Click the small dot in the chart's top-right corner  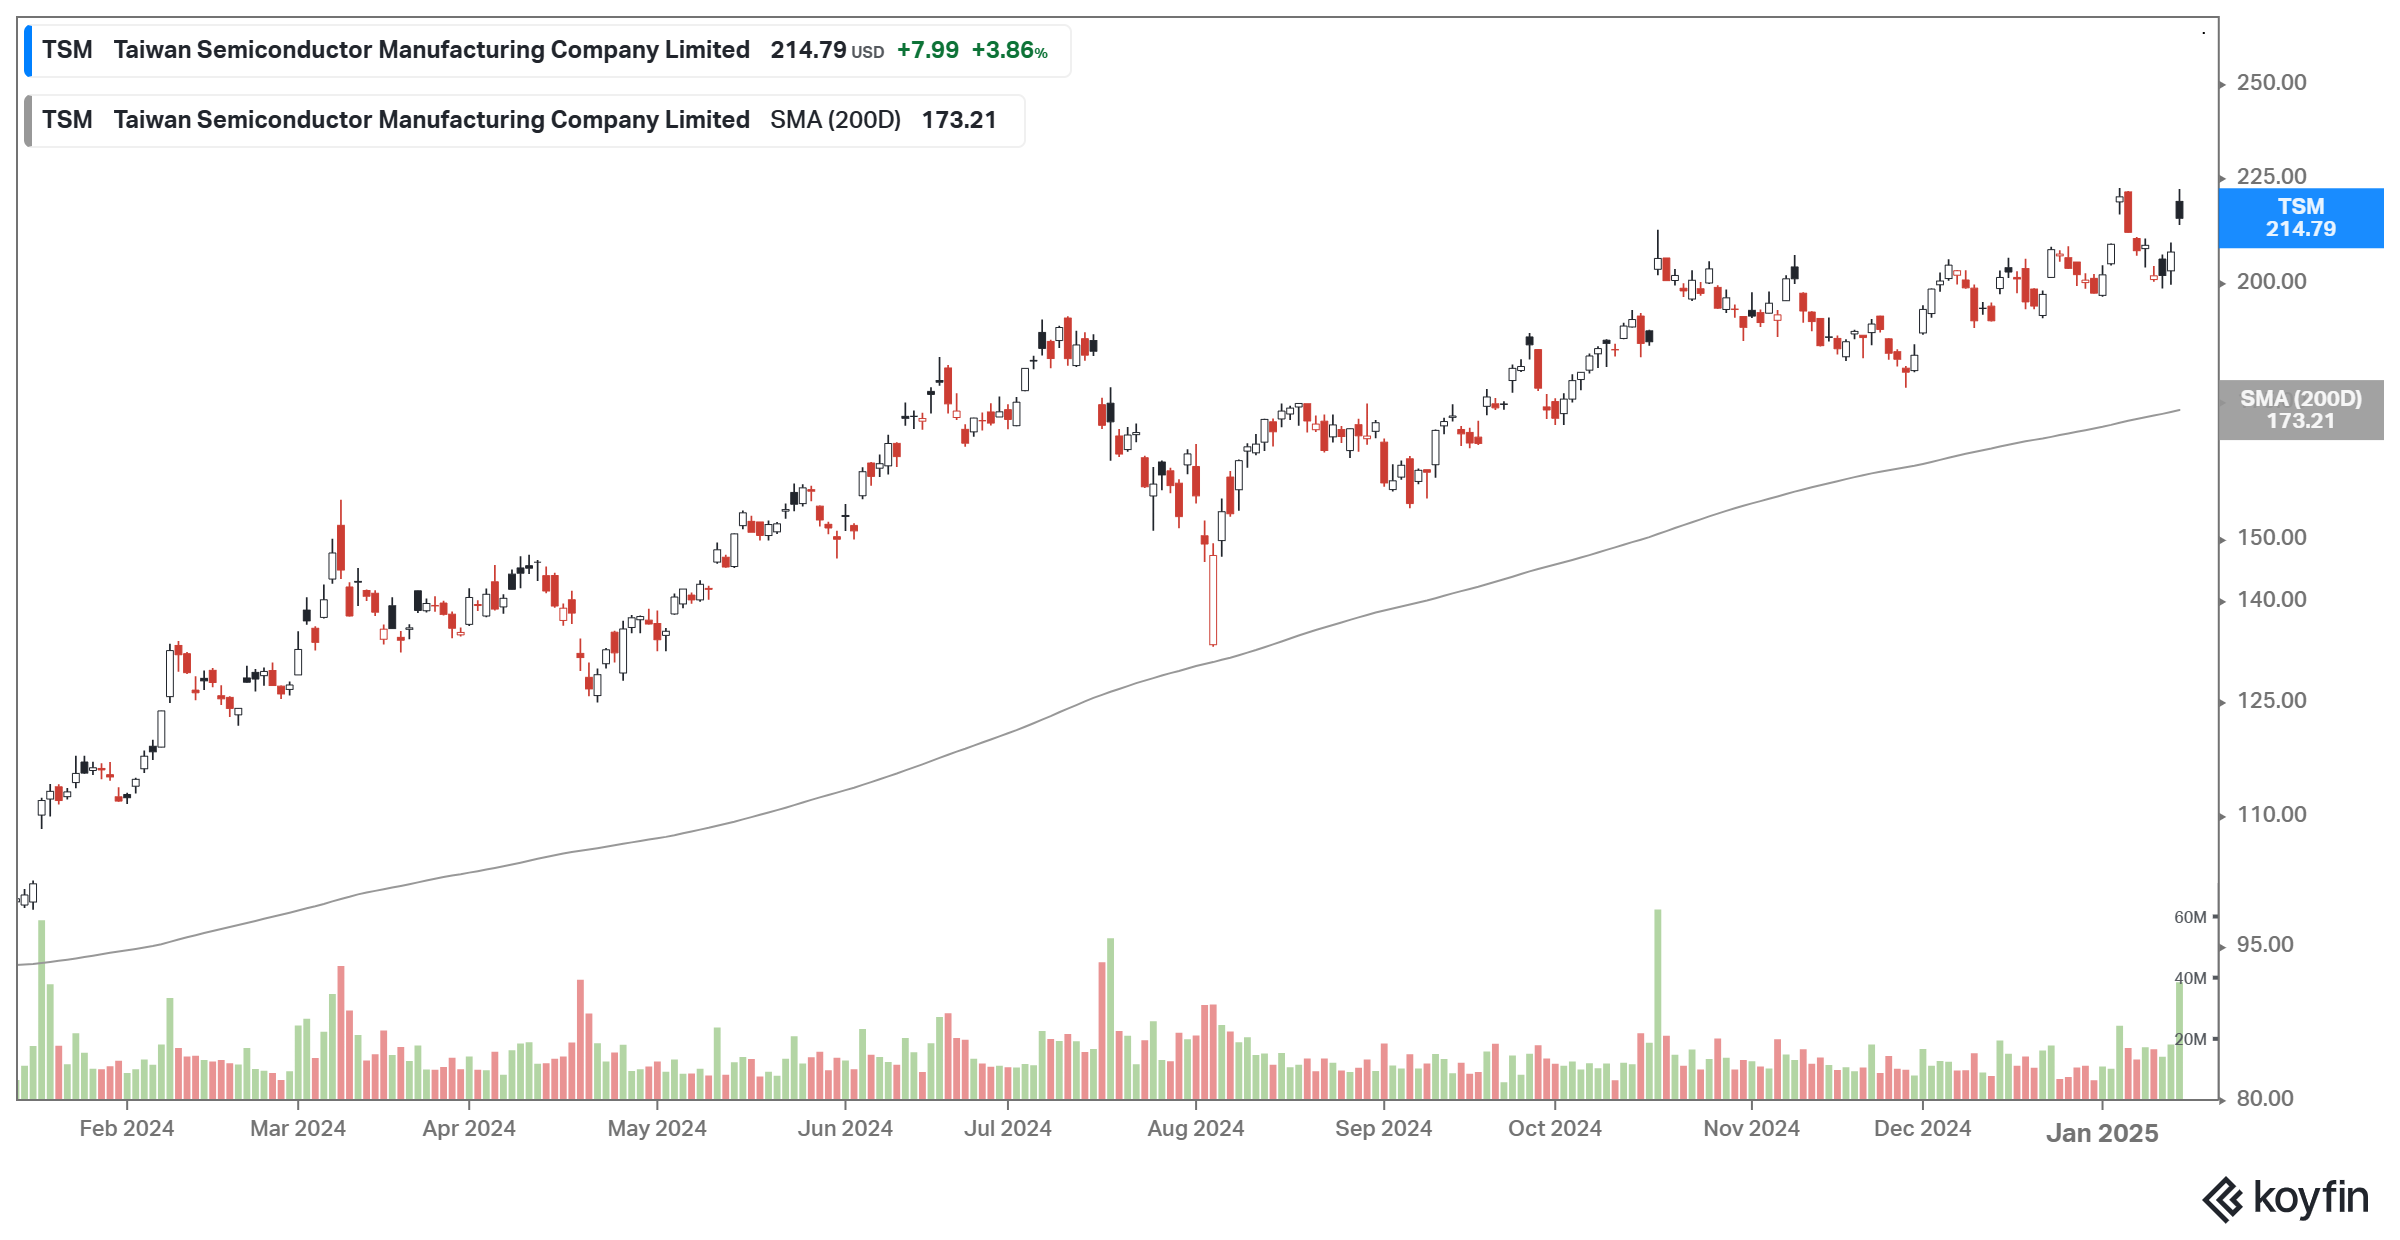coord(2203,33)
